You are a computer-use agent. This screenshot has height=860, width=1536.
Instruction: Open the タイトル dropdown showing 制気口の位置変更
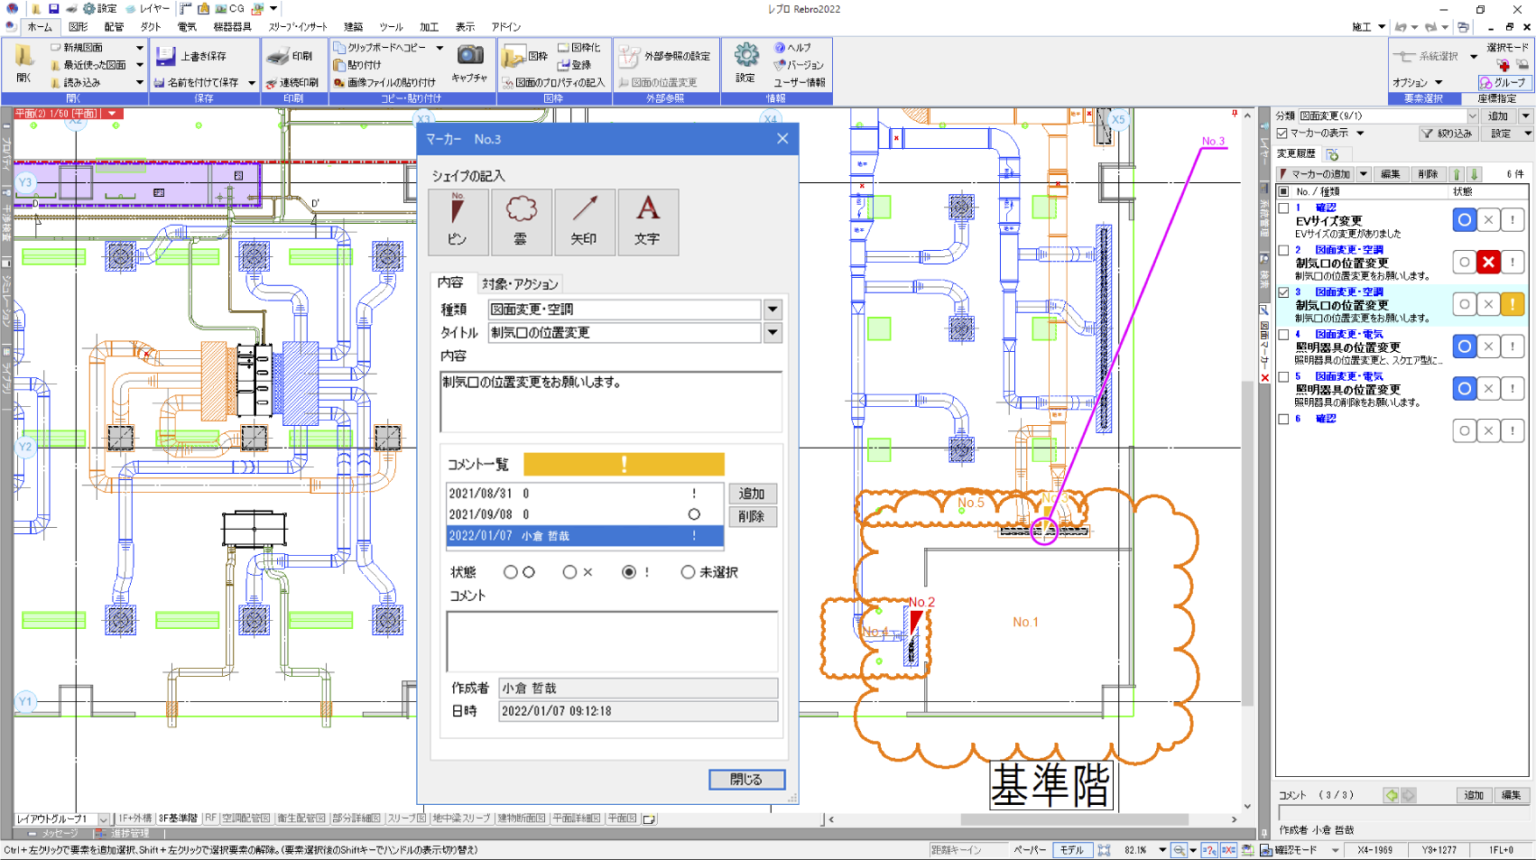point(772,331)
